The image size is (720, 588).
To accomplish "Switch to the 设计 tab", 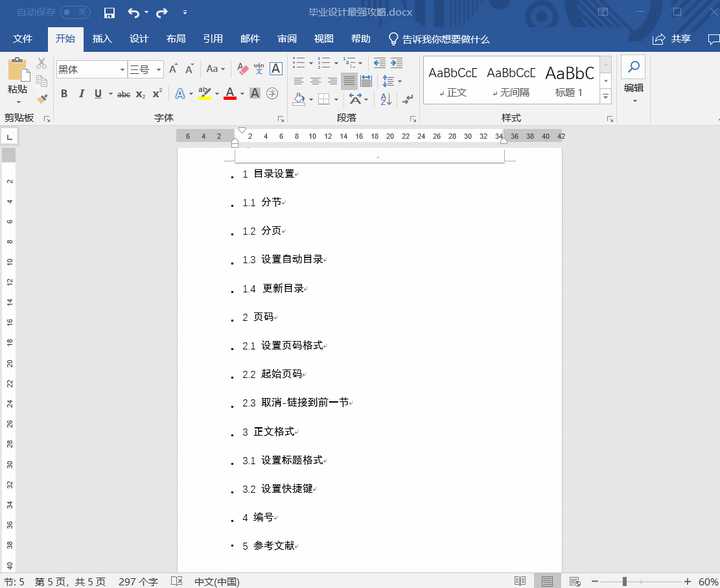I will pos(139,39).
